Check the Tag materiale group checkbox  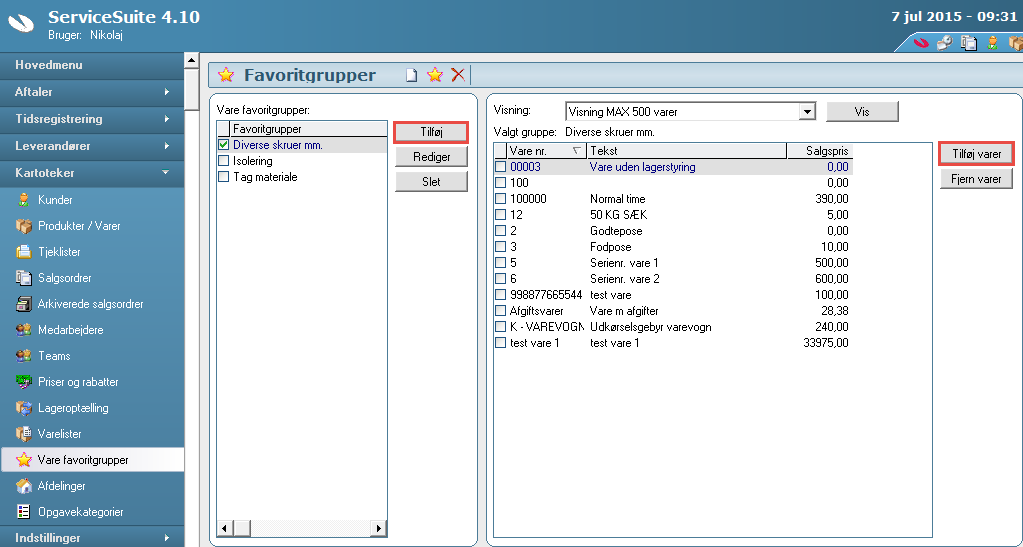(224, 177)
